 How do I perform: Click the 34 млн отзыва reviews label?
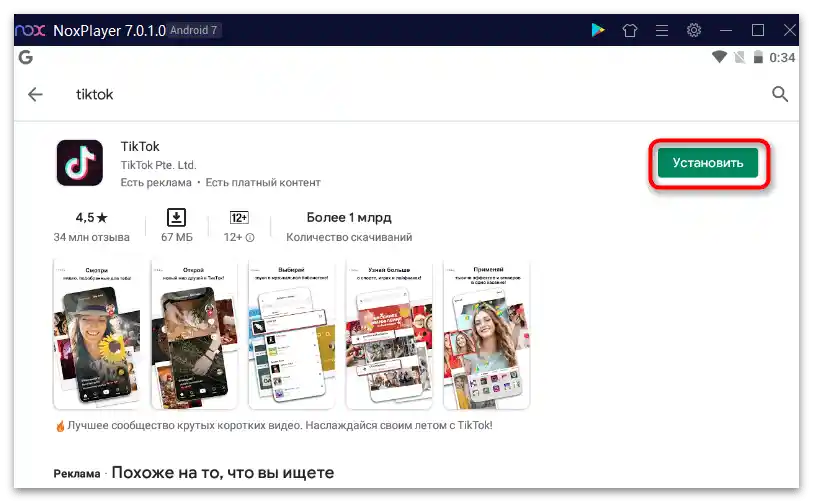pyautogui.click(x=91, y=237)
